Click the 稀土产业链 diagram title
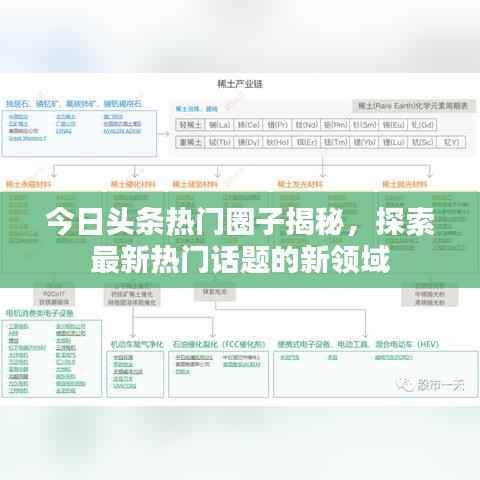Viewport: 480px width, 480px height. coord(240,84)
